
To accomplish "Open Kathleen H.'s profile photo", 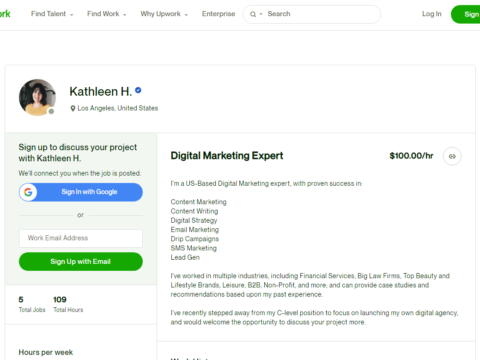I will click(x=37, y=97).
